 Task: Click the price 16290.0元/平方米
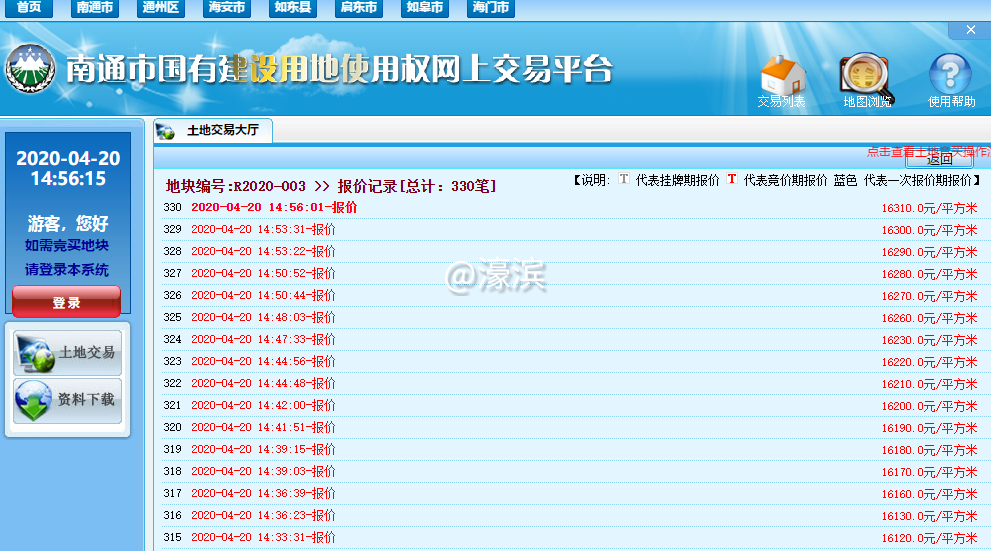pyautogui.click(x=930, y=253)
